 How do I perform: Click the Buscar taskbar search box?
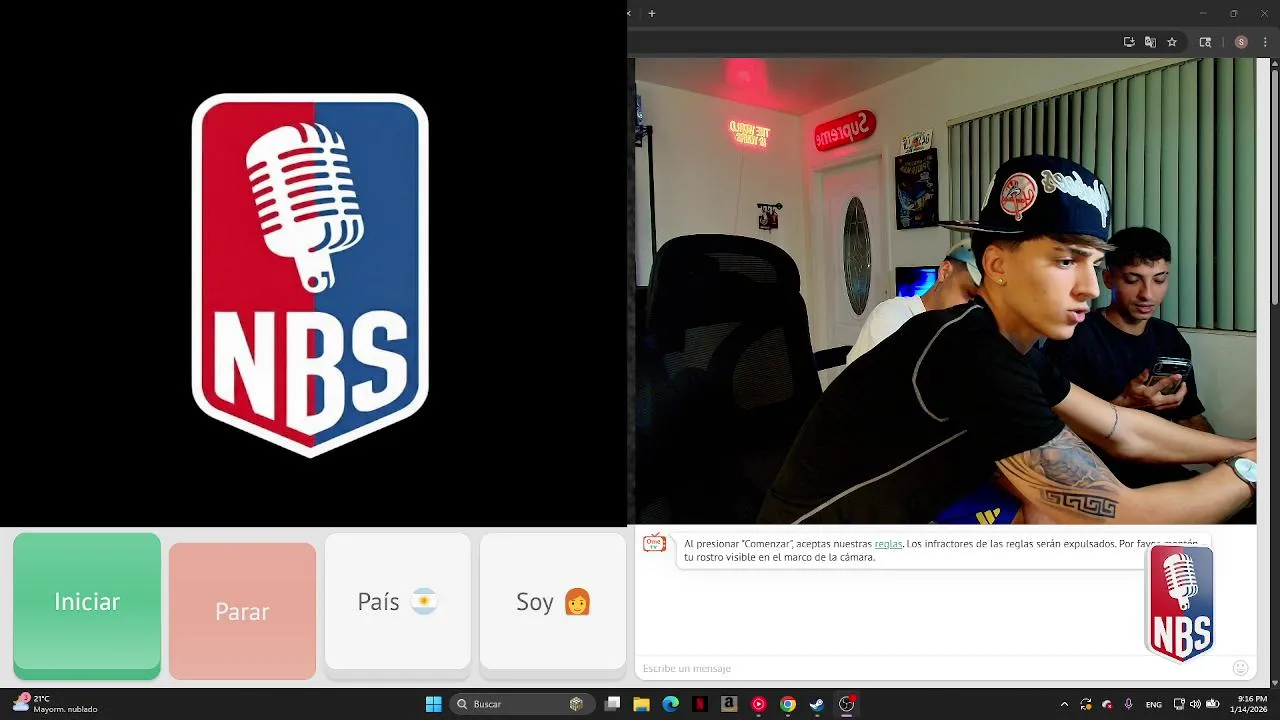[522, 704]
